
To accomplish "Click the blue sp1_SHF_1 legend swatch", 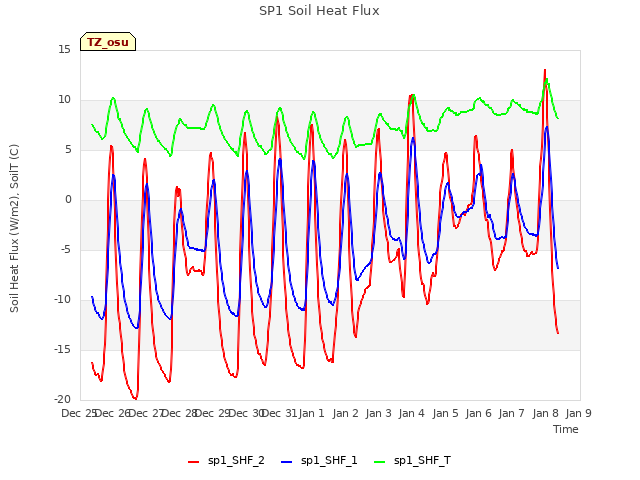I will pyautogui.click(x=287, y=462).
